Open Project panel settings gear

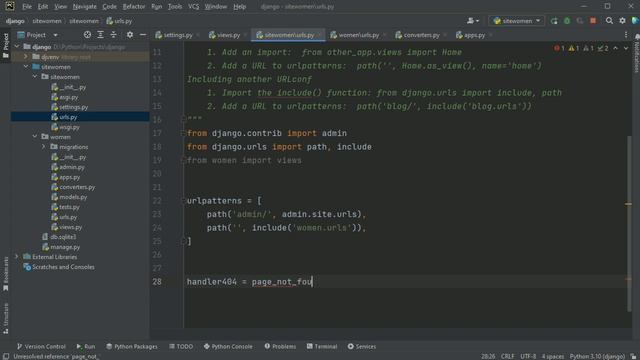pos(130,35)
